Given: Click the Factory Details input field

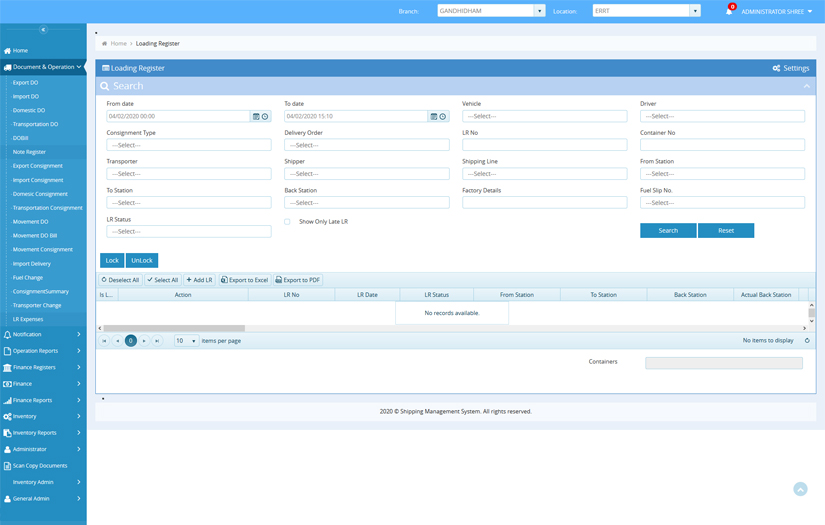Looking at the screenshot, I should click(545, 203).
